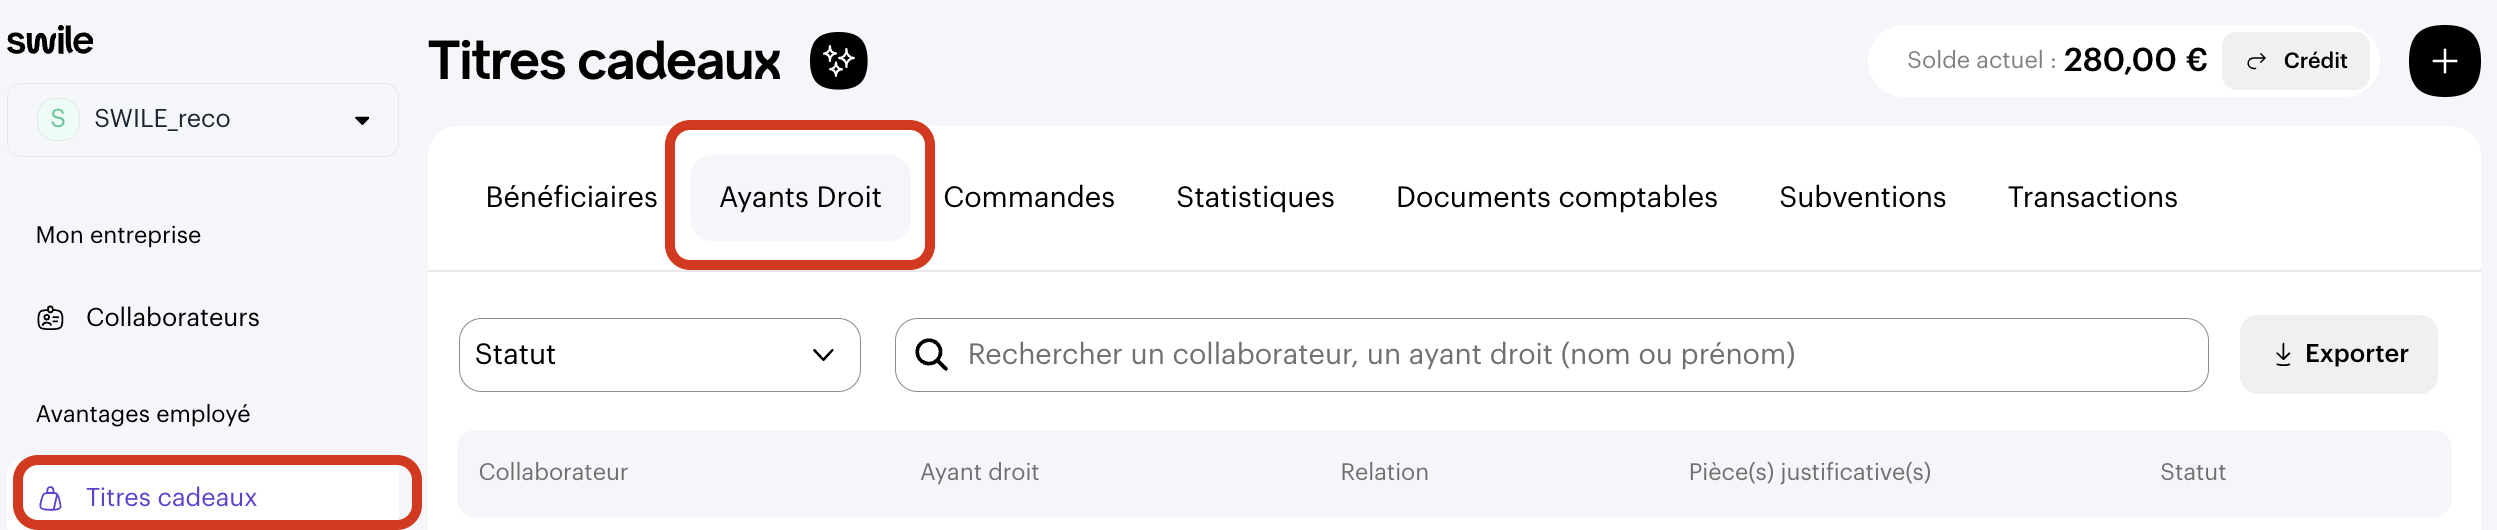This screenshot has height=530, width=2497.
Task: Expand the SWILE_reco account selector
Action: [x=203, y=120]
